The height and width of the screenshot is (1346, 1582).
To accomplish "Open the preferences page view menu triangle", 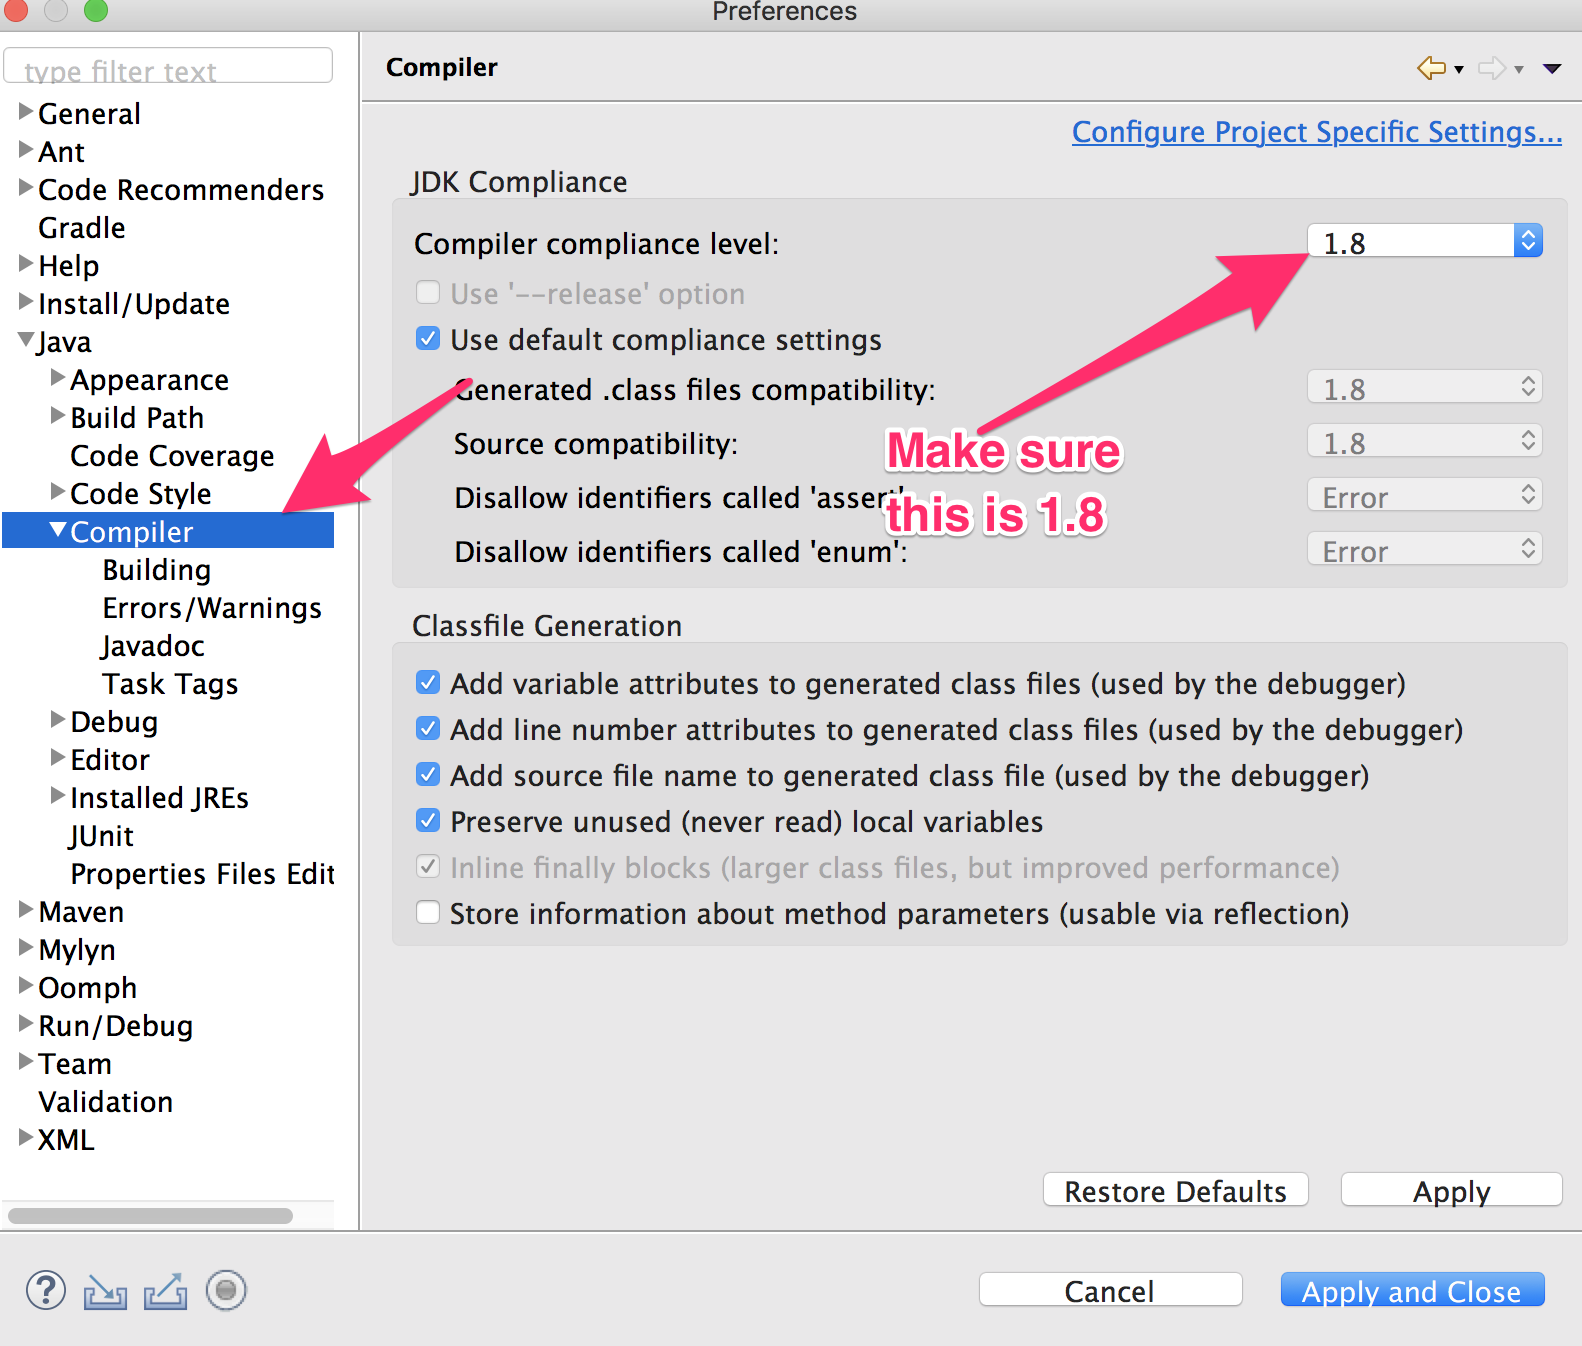I will [x=1552, y=69].
